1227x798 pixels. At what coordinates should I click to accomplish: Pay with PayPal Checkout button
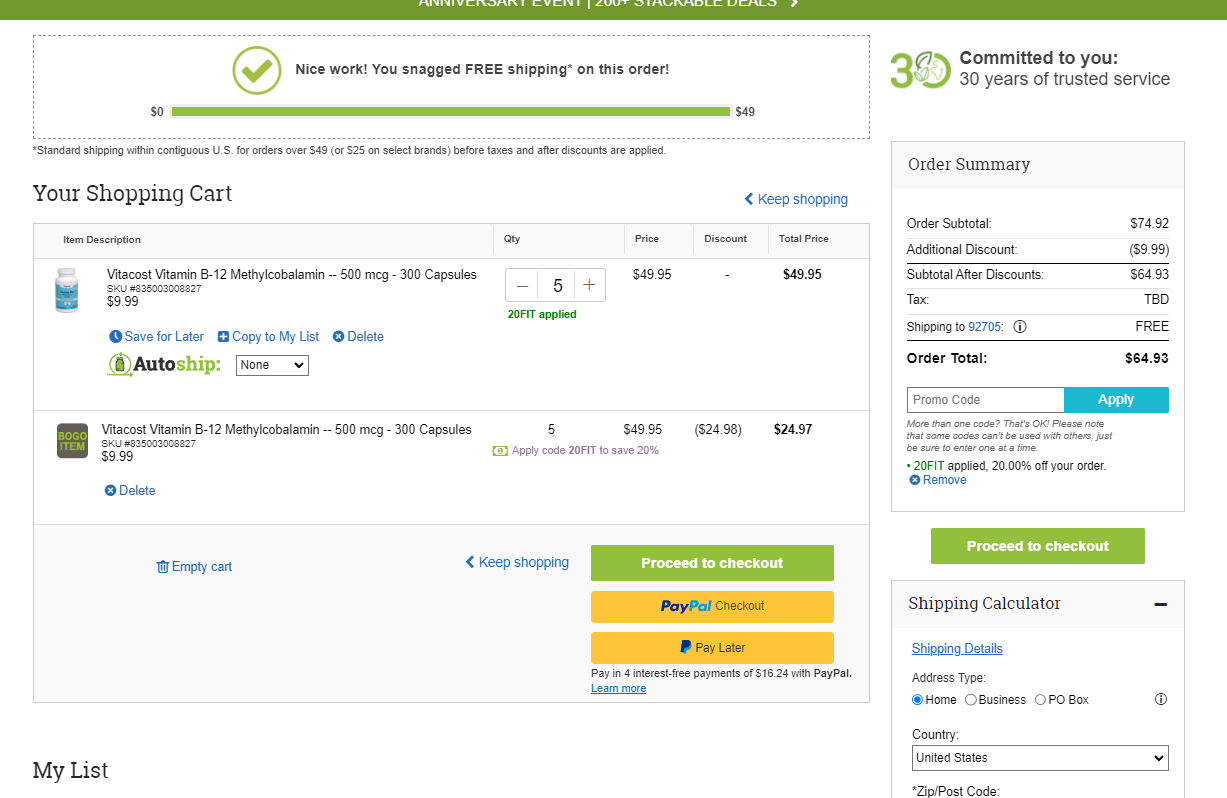coord(712,606)
